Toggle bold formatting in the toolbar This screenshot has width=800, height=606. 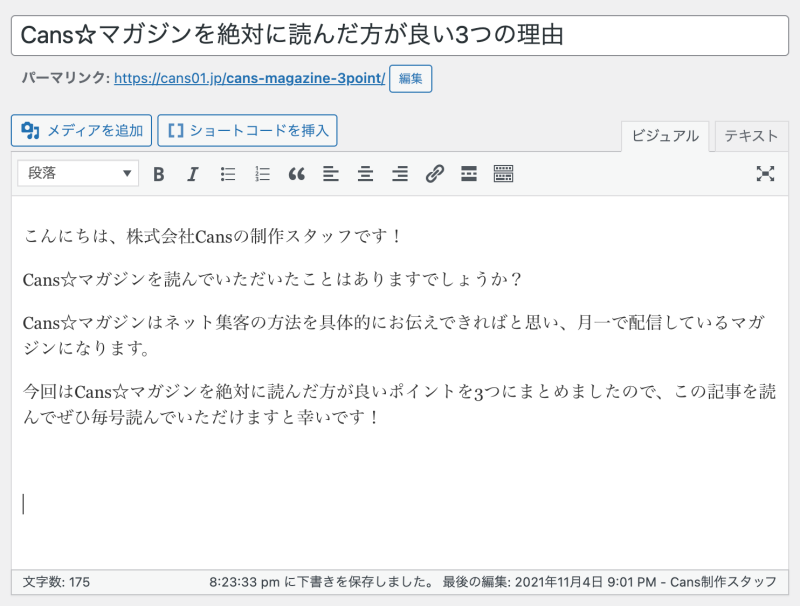(x=159, y=174)
